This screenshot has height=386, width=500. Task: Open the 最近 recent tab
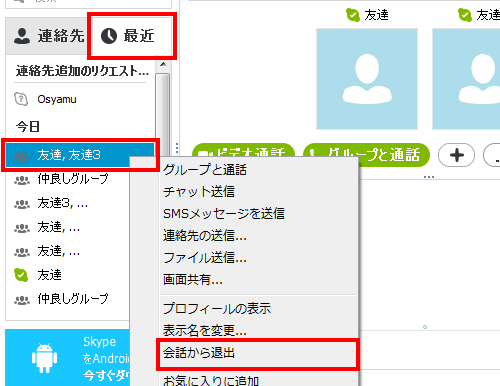[x=132, y=36]
